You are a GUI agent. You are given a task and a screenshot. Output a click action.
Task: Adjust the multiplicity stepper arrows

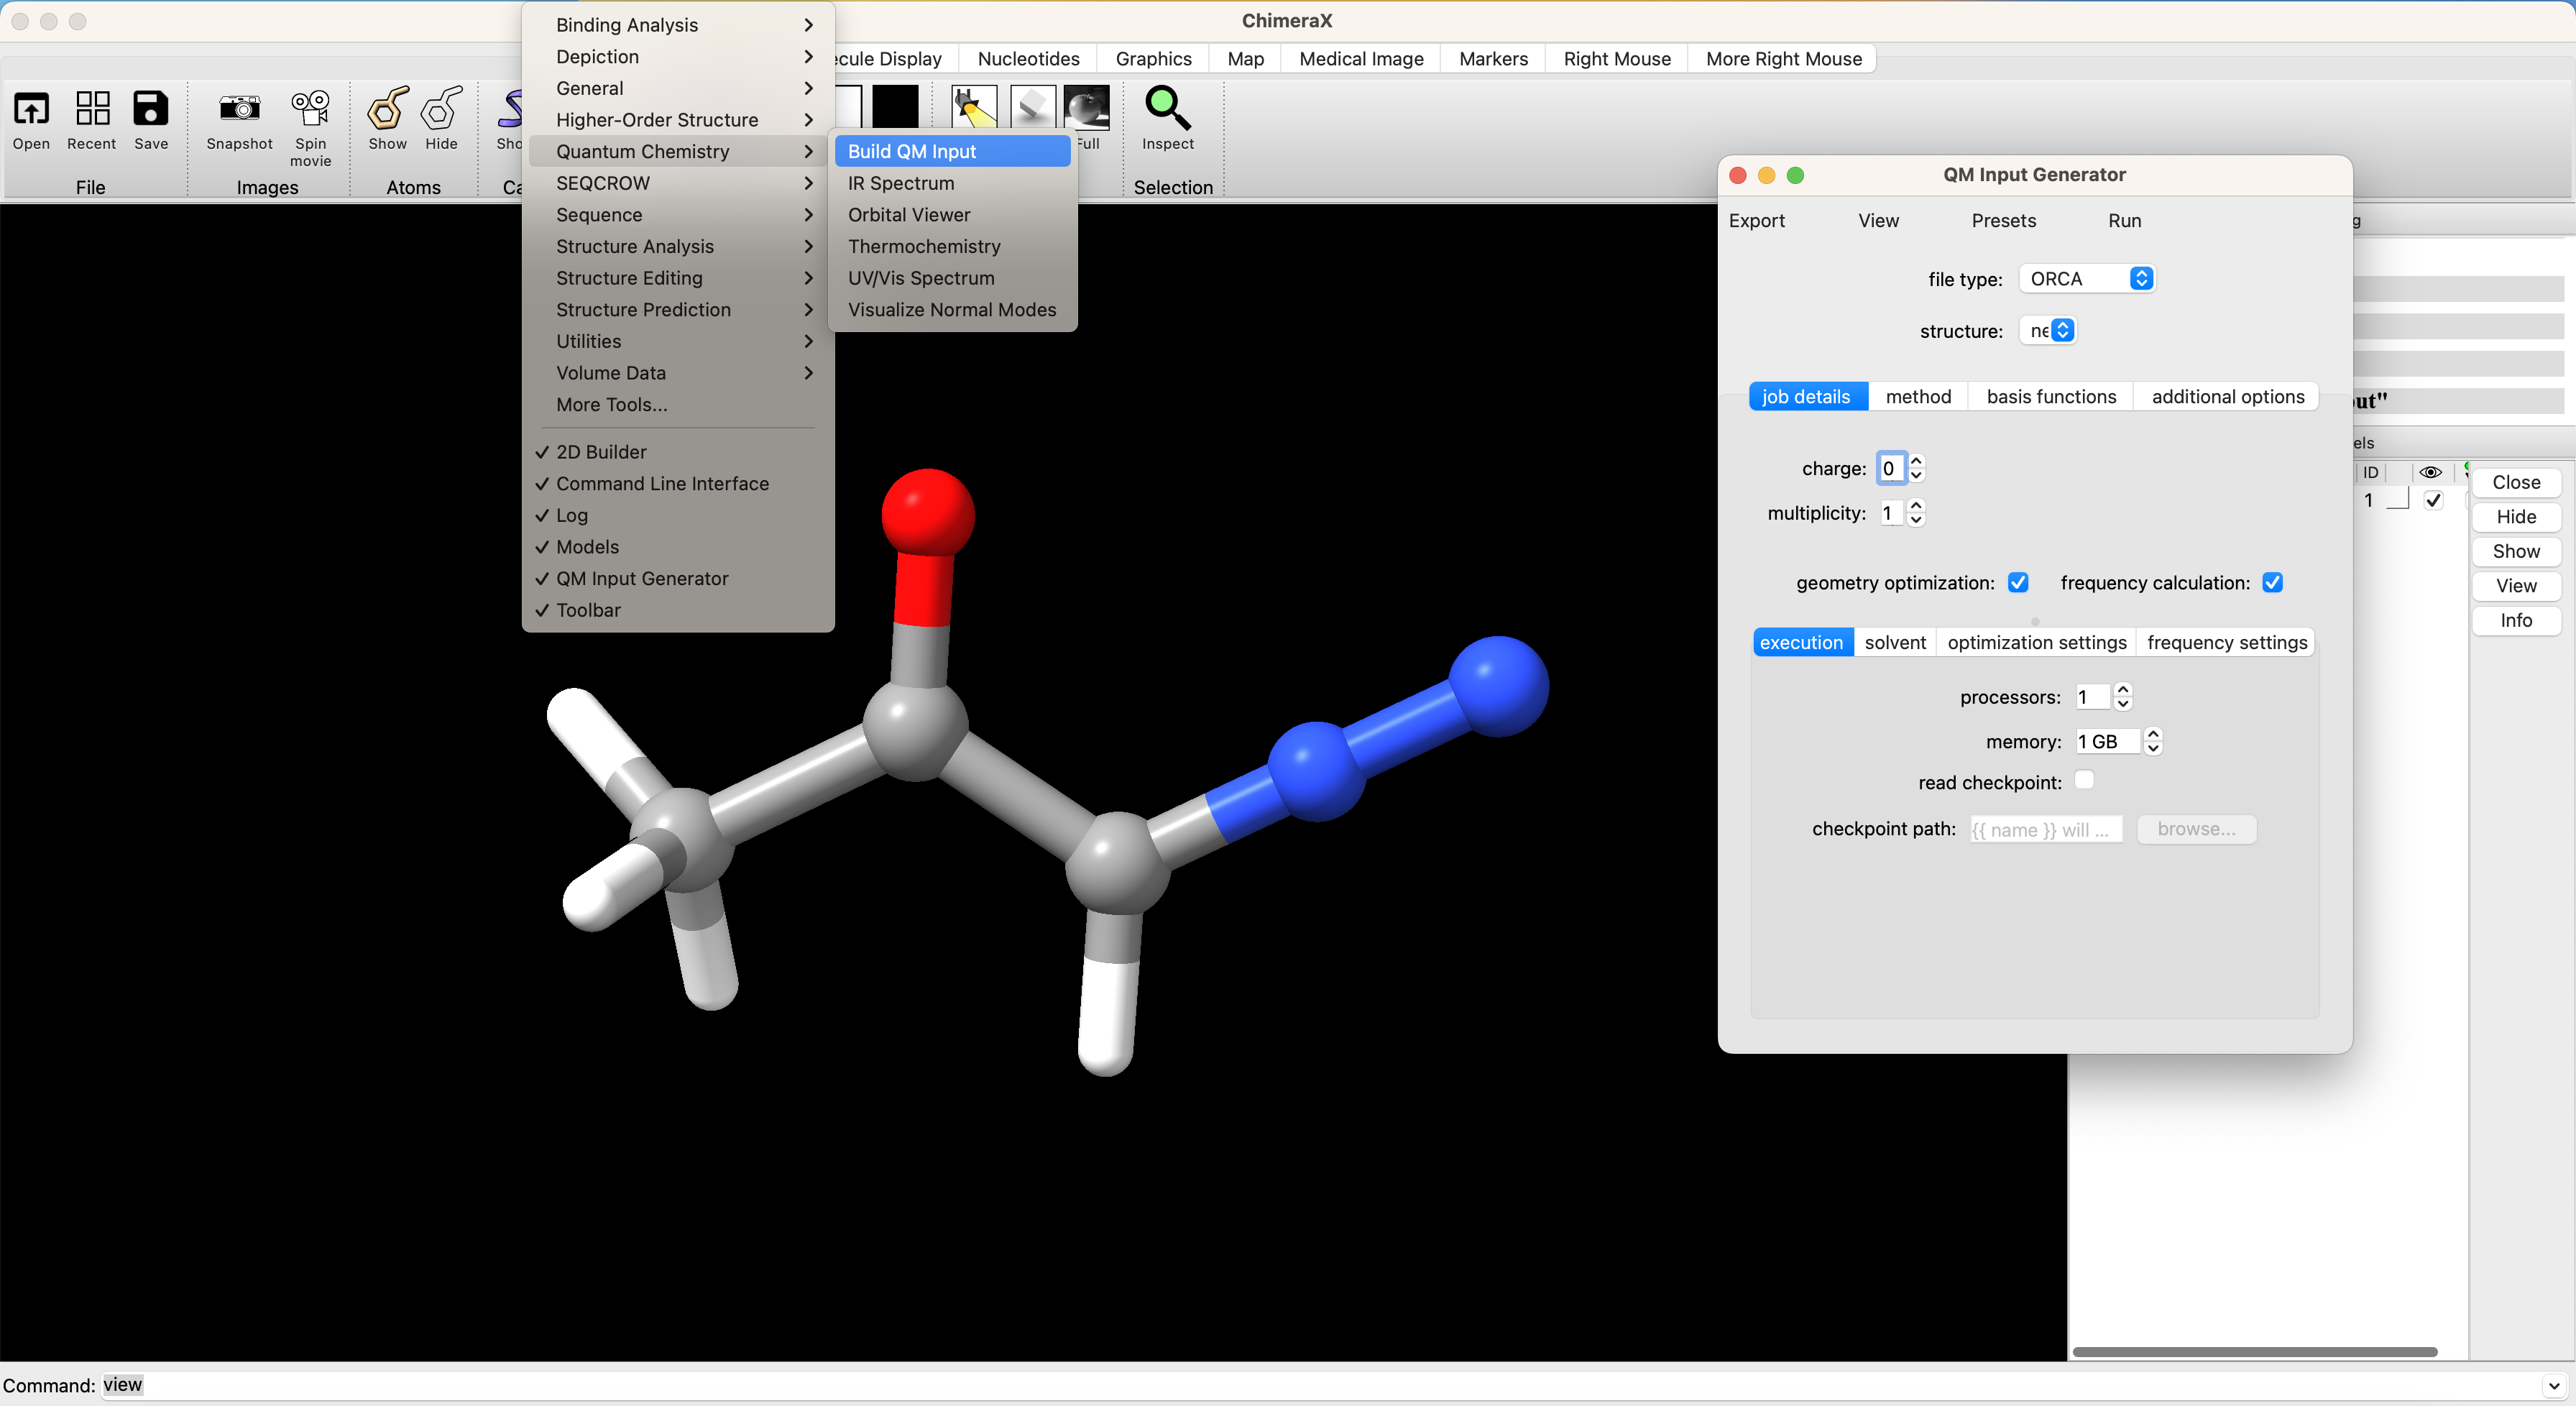(1916, 513)
